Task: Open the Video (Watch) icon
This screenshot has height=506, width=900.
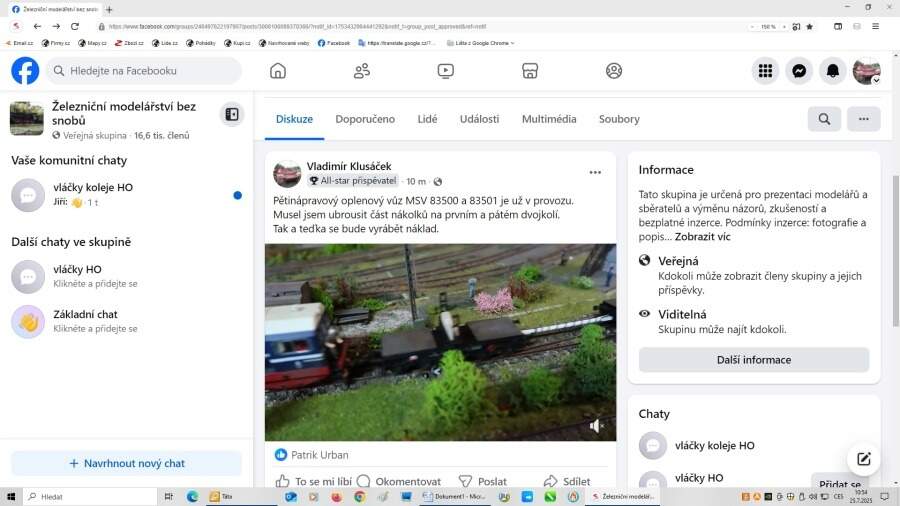Action: click(445, 71)
